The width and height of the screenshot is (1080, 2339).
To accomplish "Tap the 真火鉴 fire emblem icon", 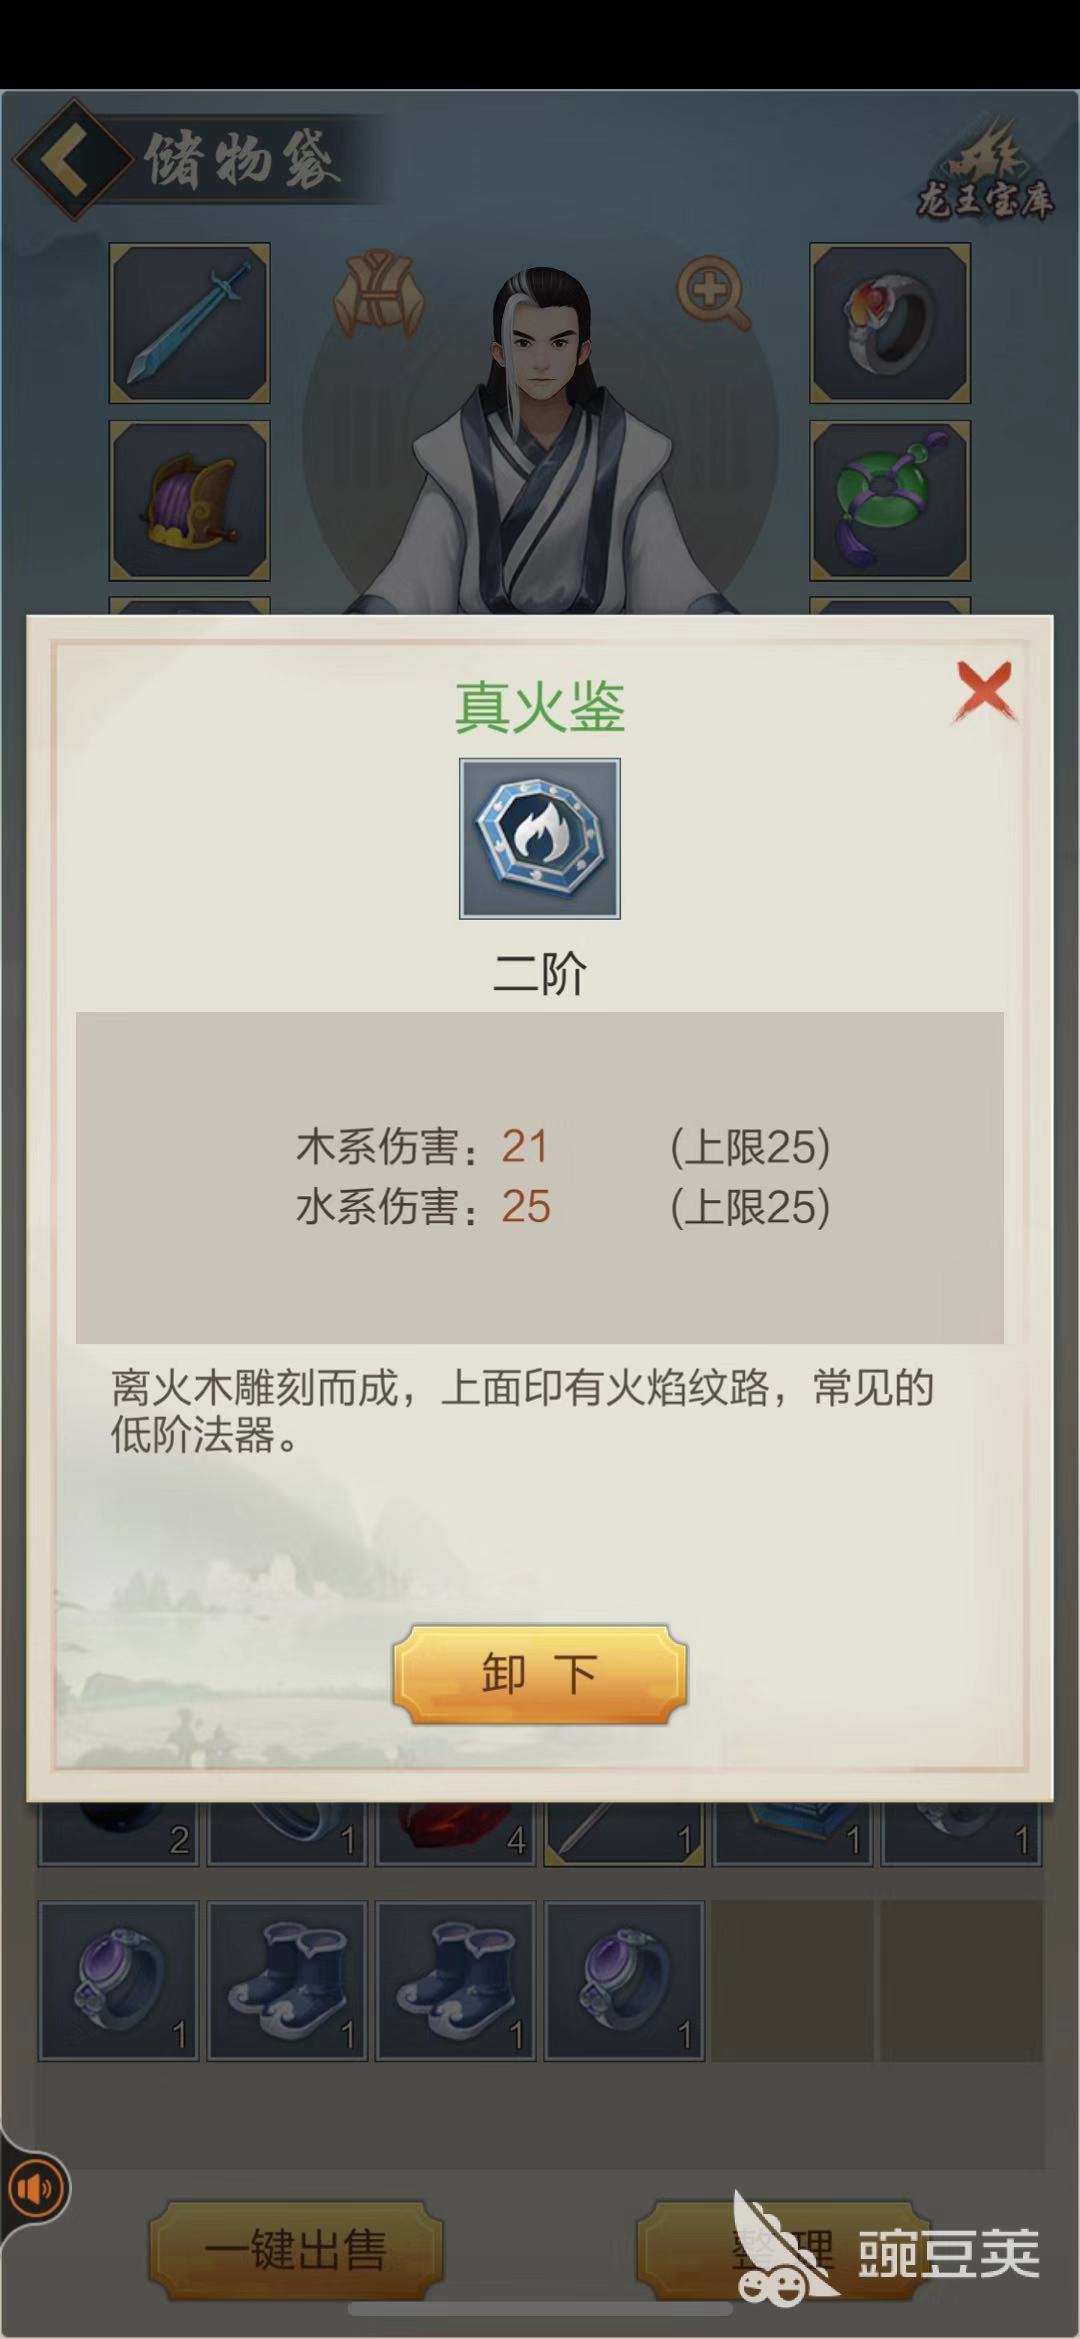I will [x=540, y=838].
